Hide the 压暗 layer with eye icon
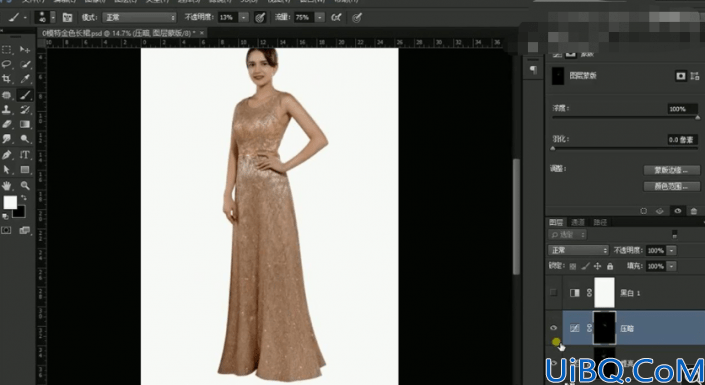The height and width of the screenshot is (385, 705). 553,328
